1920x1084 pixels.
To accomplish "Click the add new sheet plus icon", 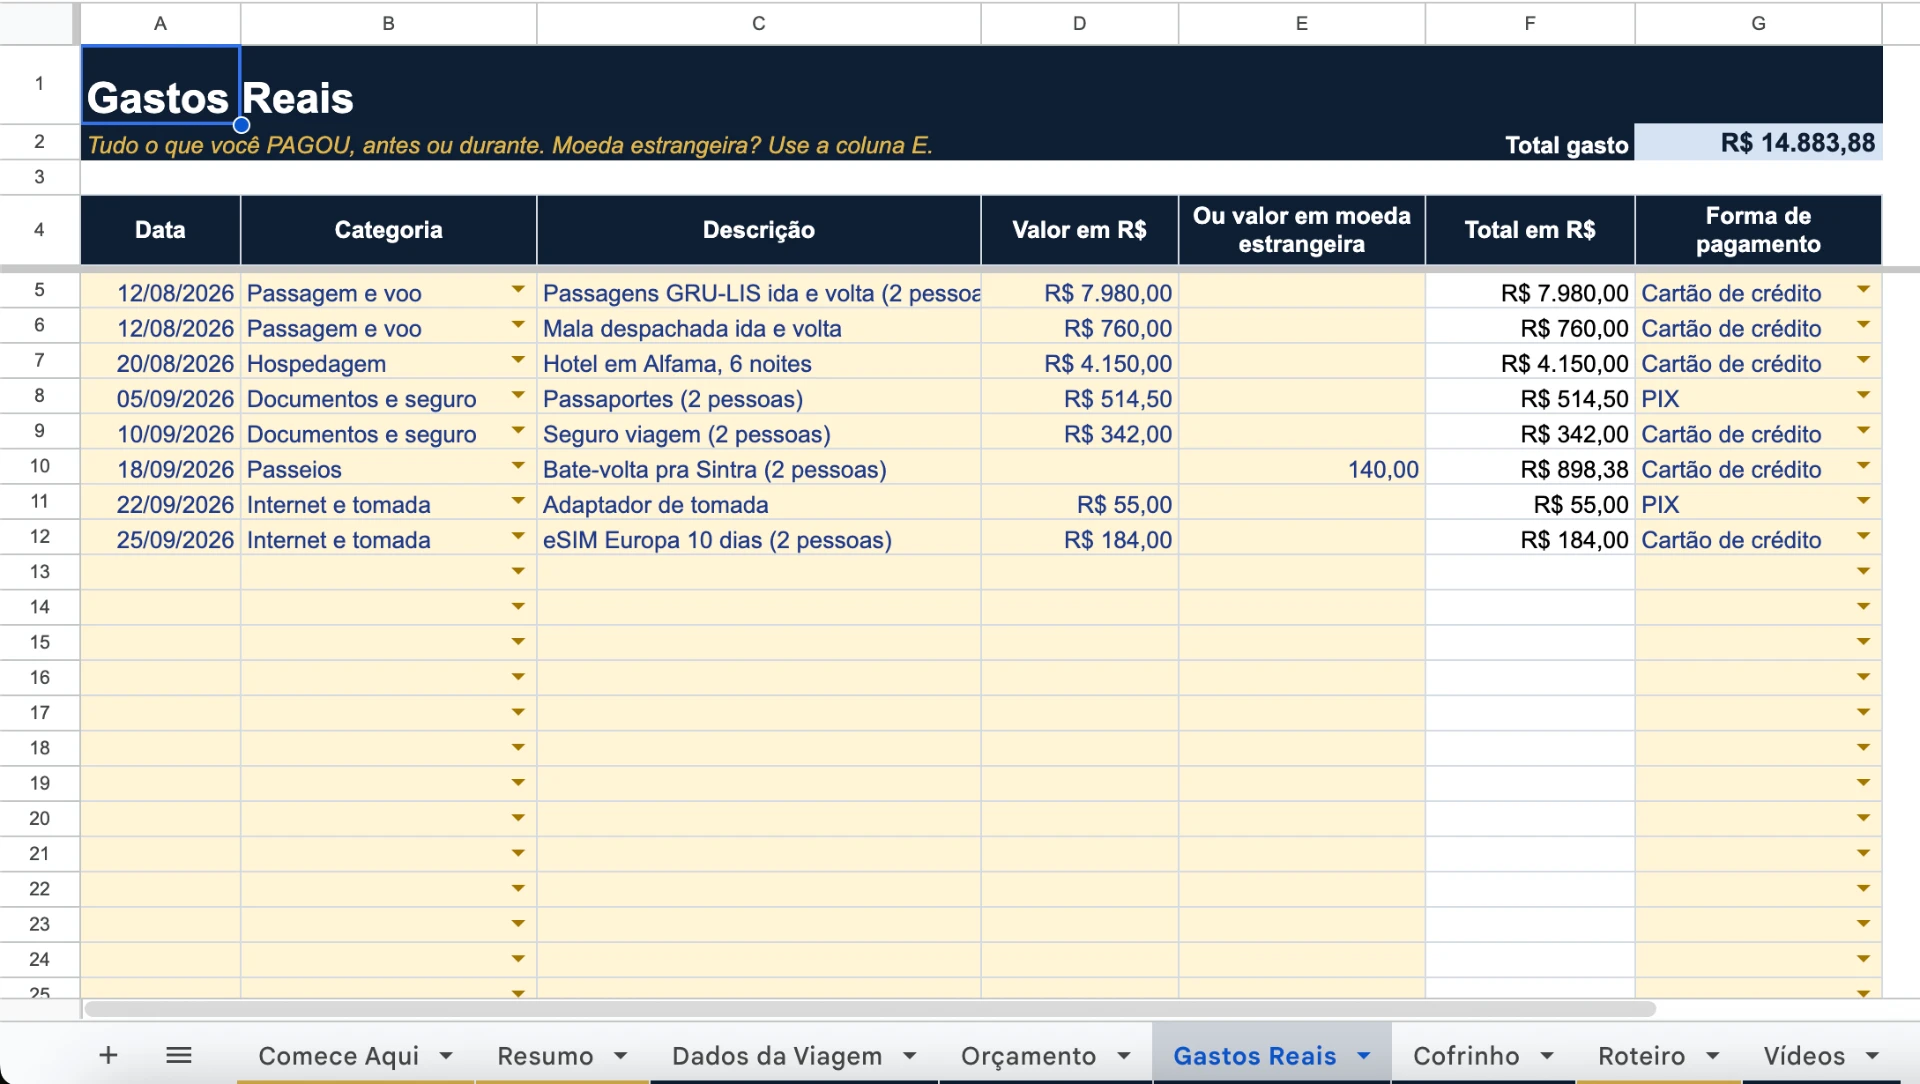I will pos(108,1055).
